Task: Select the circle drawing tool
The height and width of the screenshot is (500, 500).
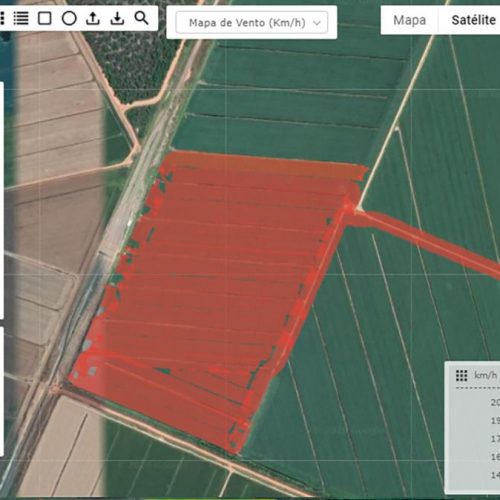Action: (69, 18)
